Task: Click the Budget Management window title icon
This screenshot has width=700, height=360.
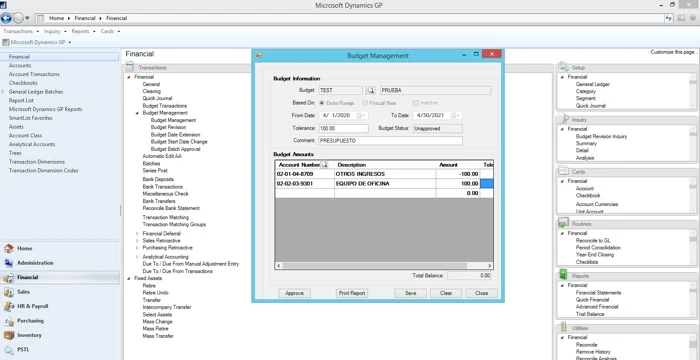Action: (259, 55)
